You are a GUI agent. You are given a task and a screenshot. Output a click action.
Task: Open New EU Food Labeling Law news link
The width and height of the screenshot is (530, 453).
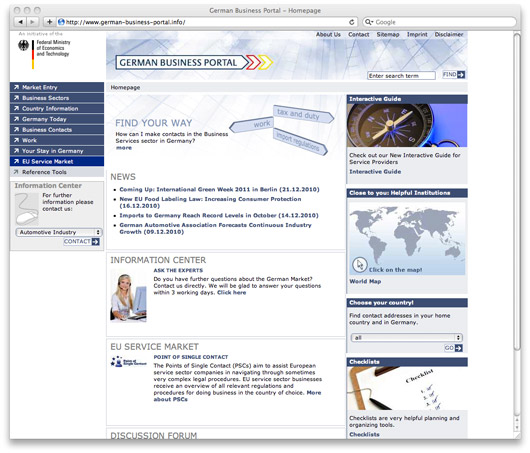(210, 202)
